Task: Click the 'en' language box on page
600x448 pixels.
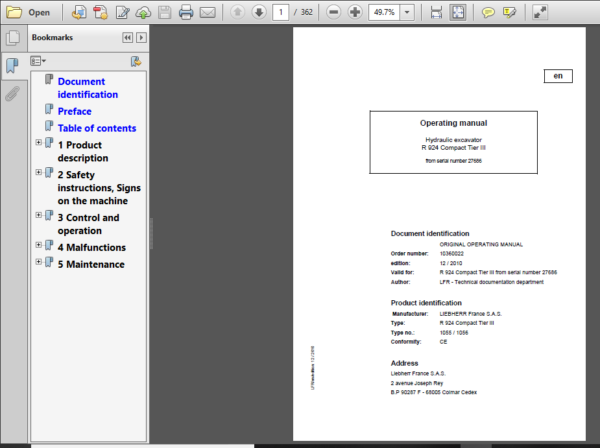Action: point(558,76)
